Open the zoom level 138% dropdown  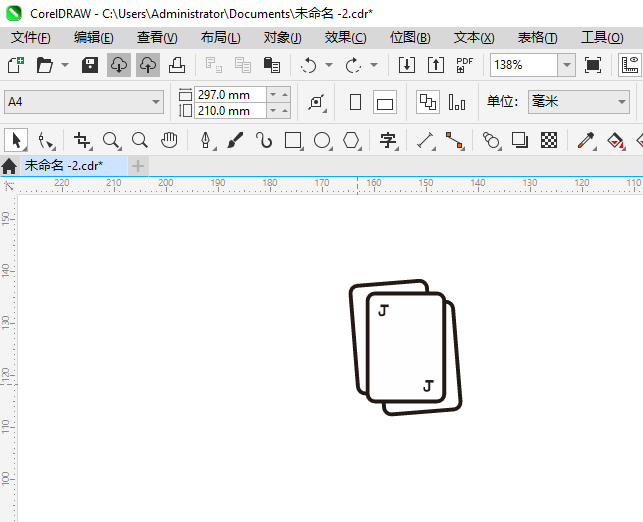[567, 65]
